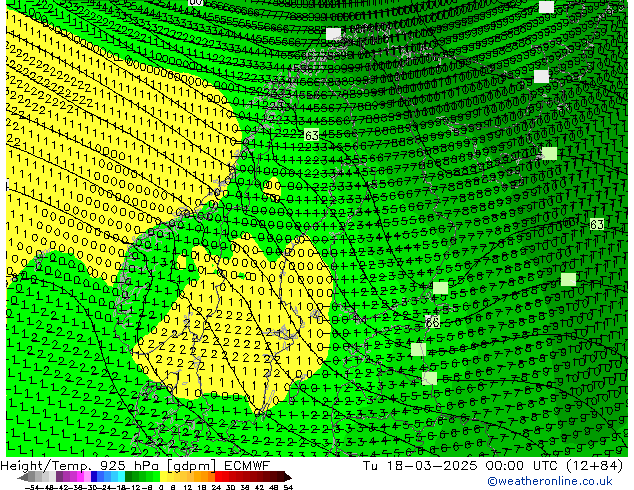Click the -54 value on the legend scale
This screenshot has width=634, height=490.
click(x=32, y=487)
